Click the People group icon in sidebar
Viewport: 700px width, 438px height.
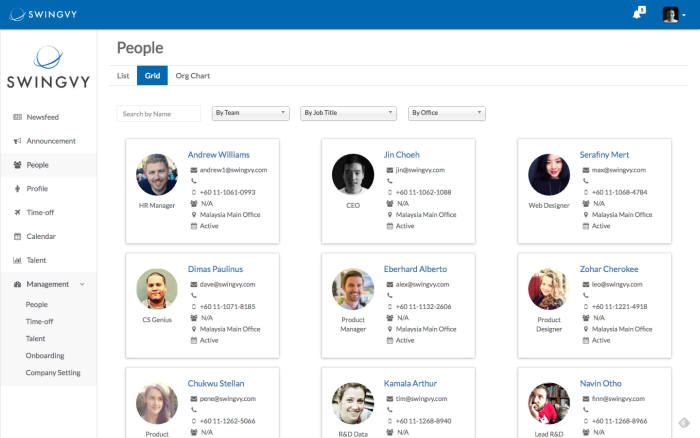tap(17, 165)
